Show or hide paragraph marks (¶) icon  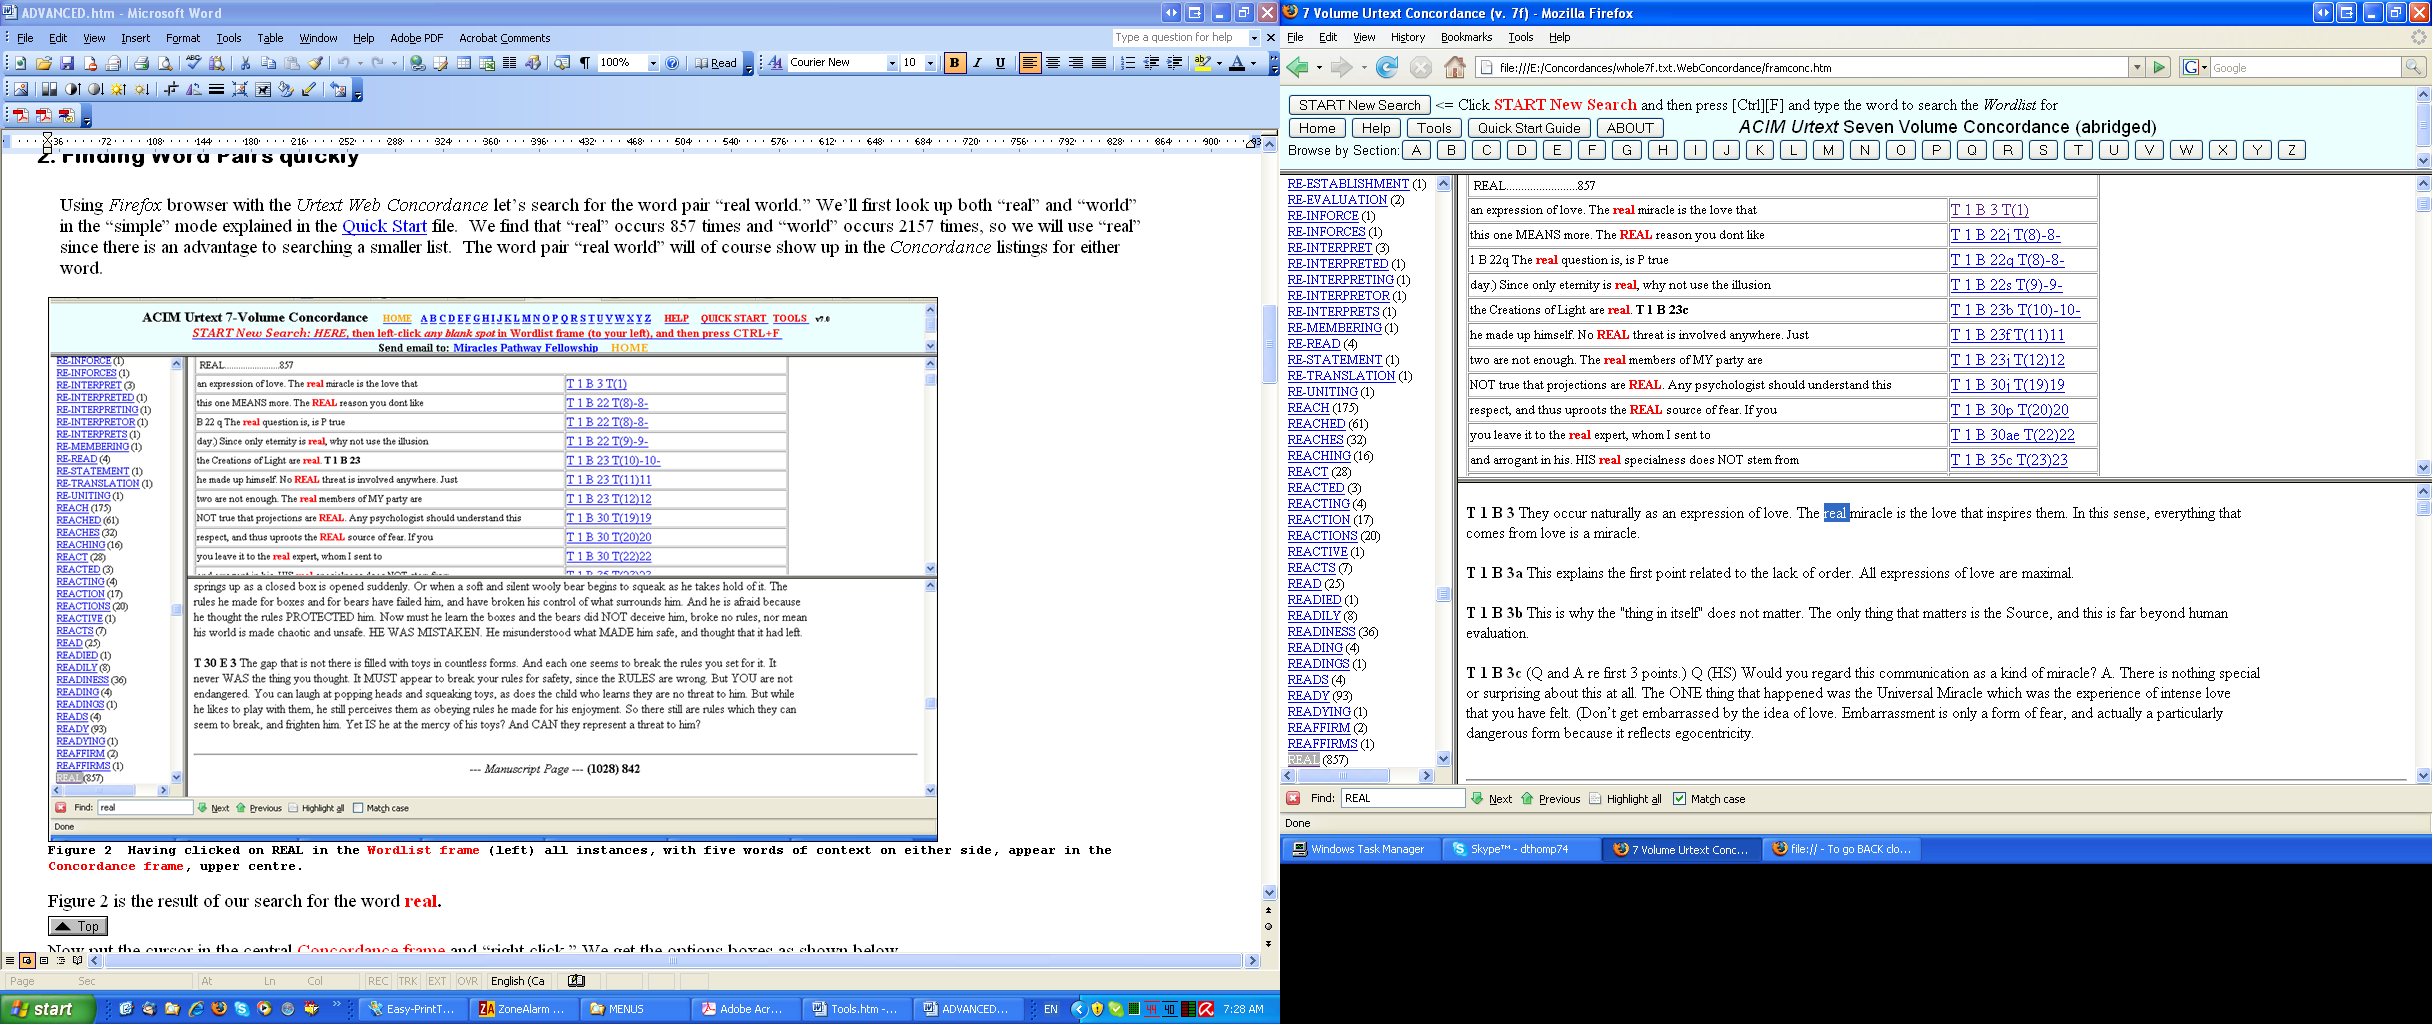click(585, 63)
